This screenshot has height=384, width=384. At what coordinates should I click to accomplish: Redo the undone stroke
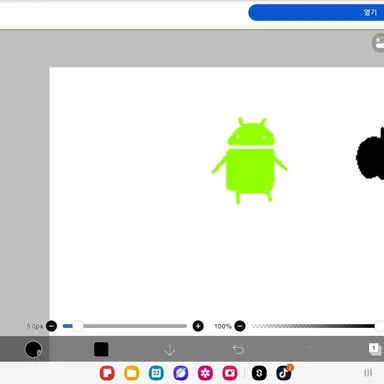pos(307,350)
